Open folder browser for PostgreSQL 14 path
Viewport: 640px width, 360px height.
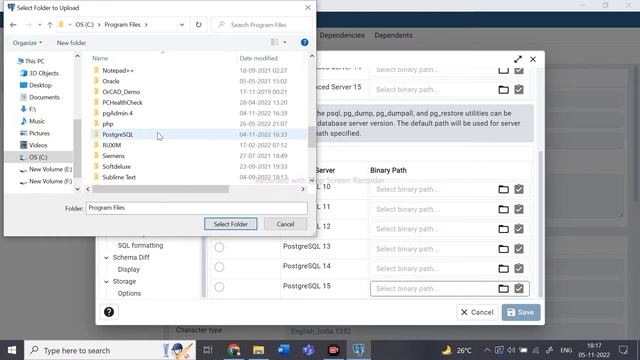[x=503, y=269]
